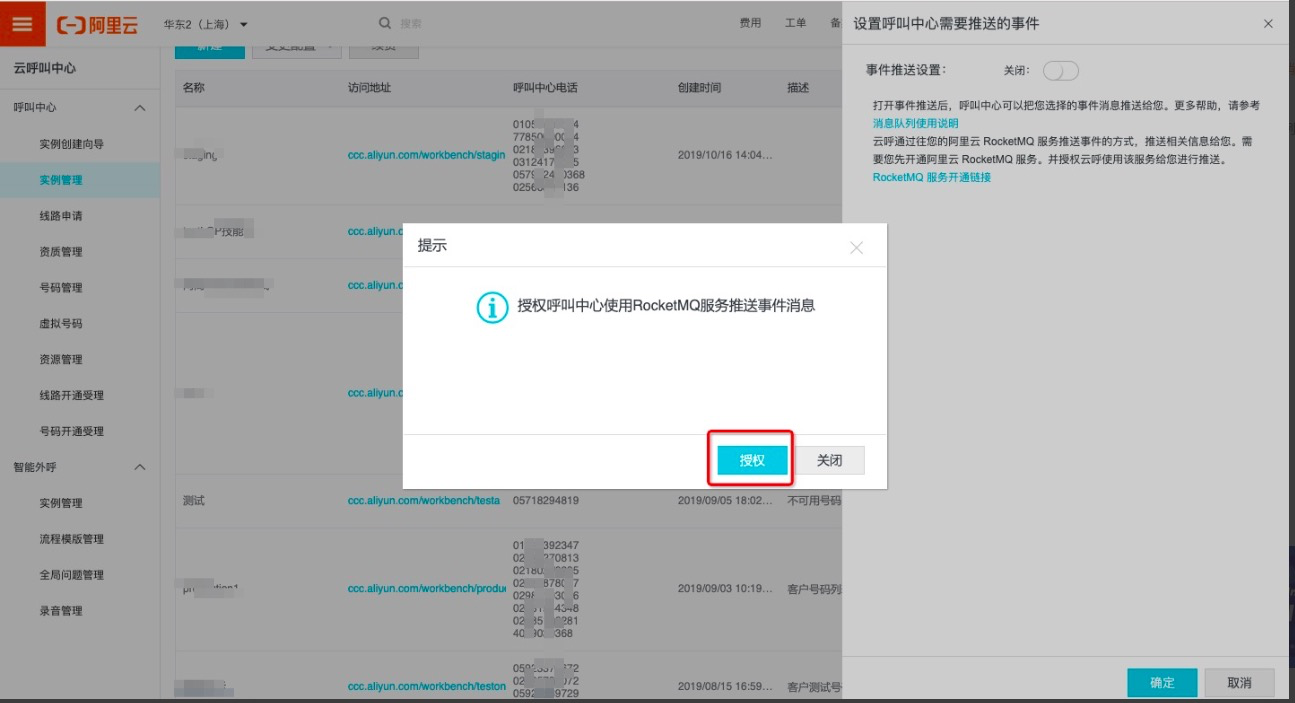Close the event push settings panel

[1269, 24]
